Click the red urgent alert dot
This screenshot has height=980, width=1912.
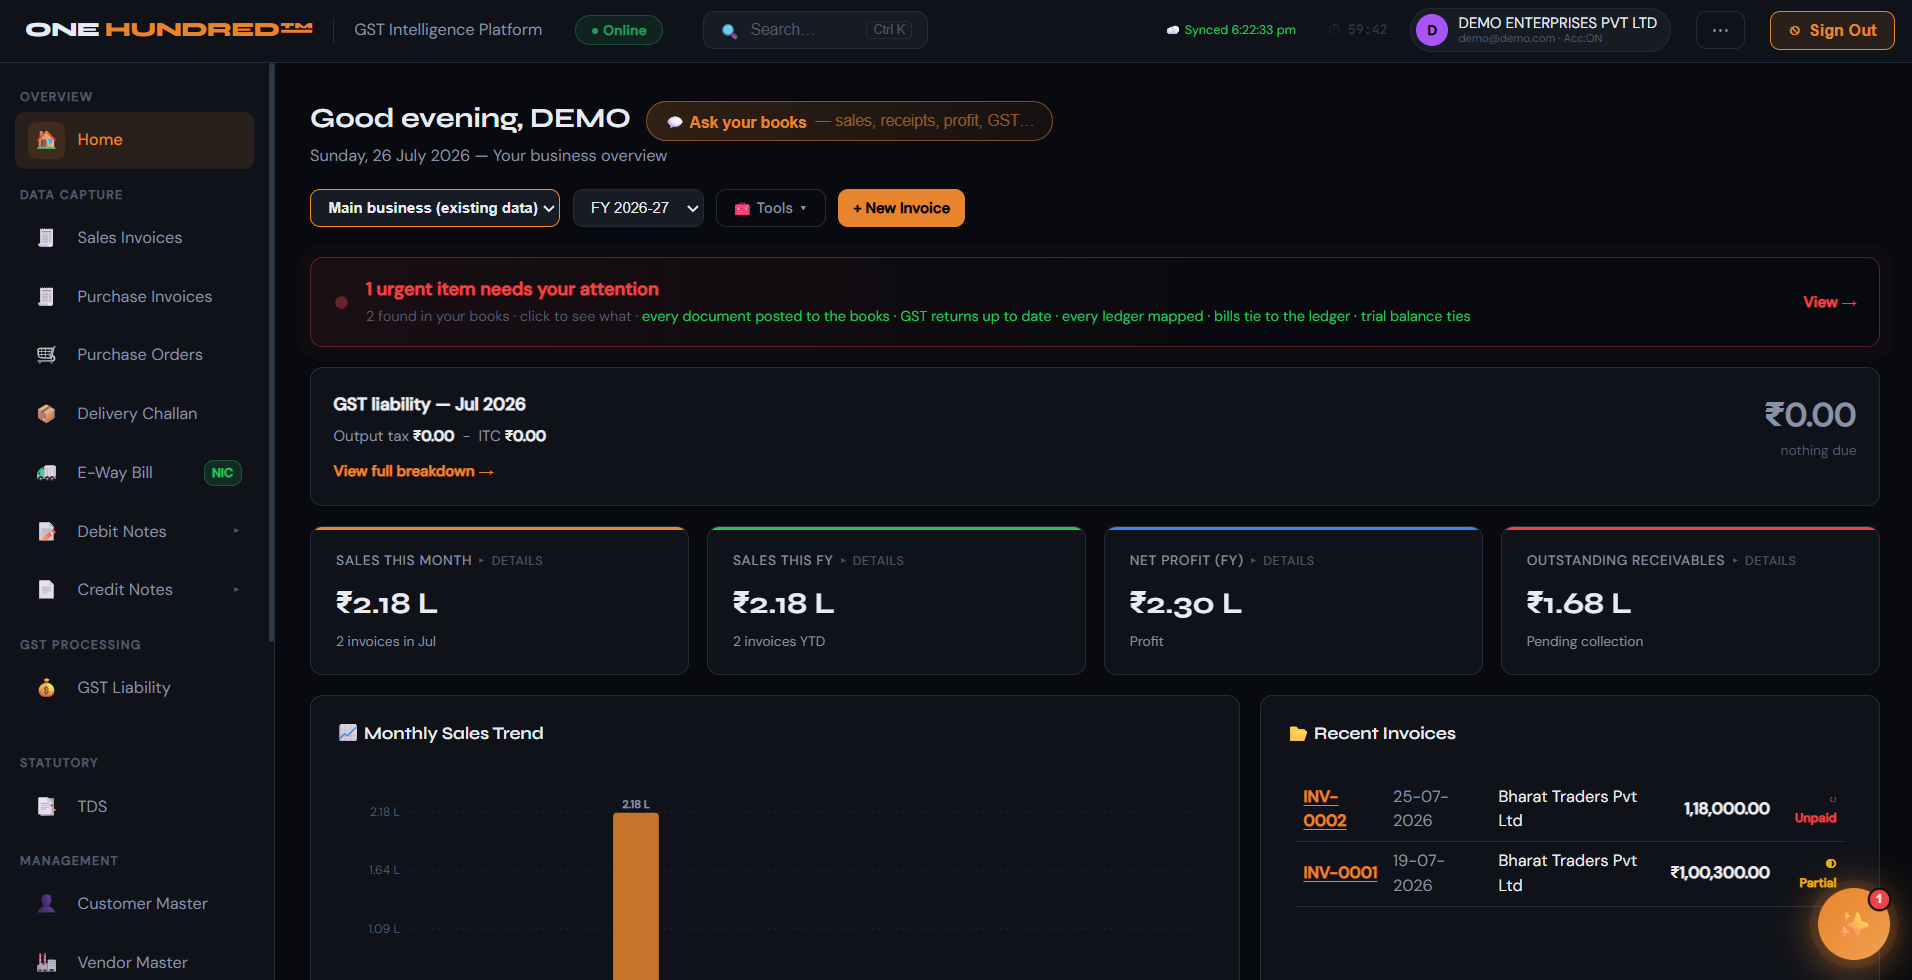pyautogui.click(x=342, y=302)
